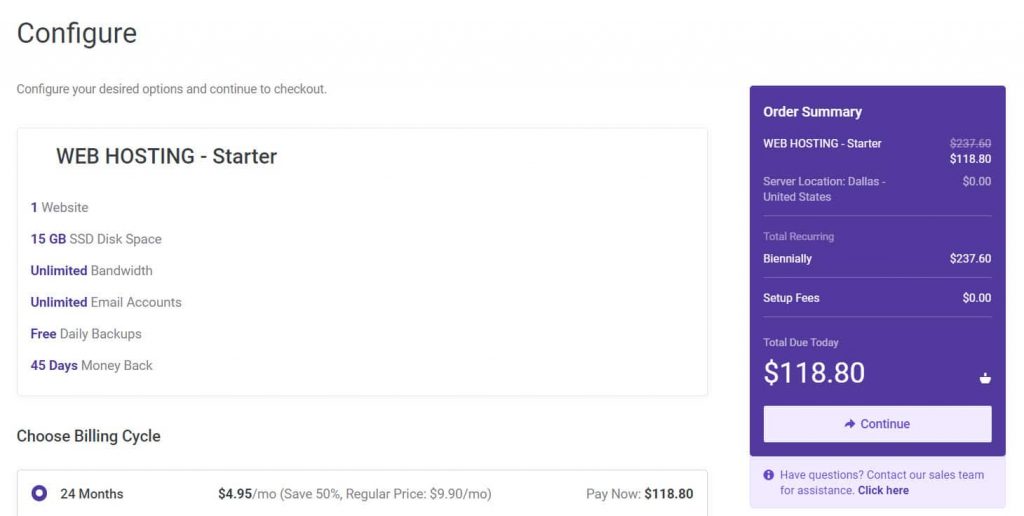Viewport: 1024px width, 516px height.
Task: Click the large Total Due Today amount
Action: click(814, 373)
